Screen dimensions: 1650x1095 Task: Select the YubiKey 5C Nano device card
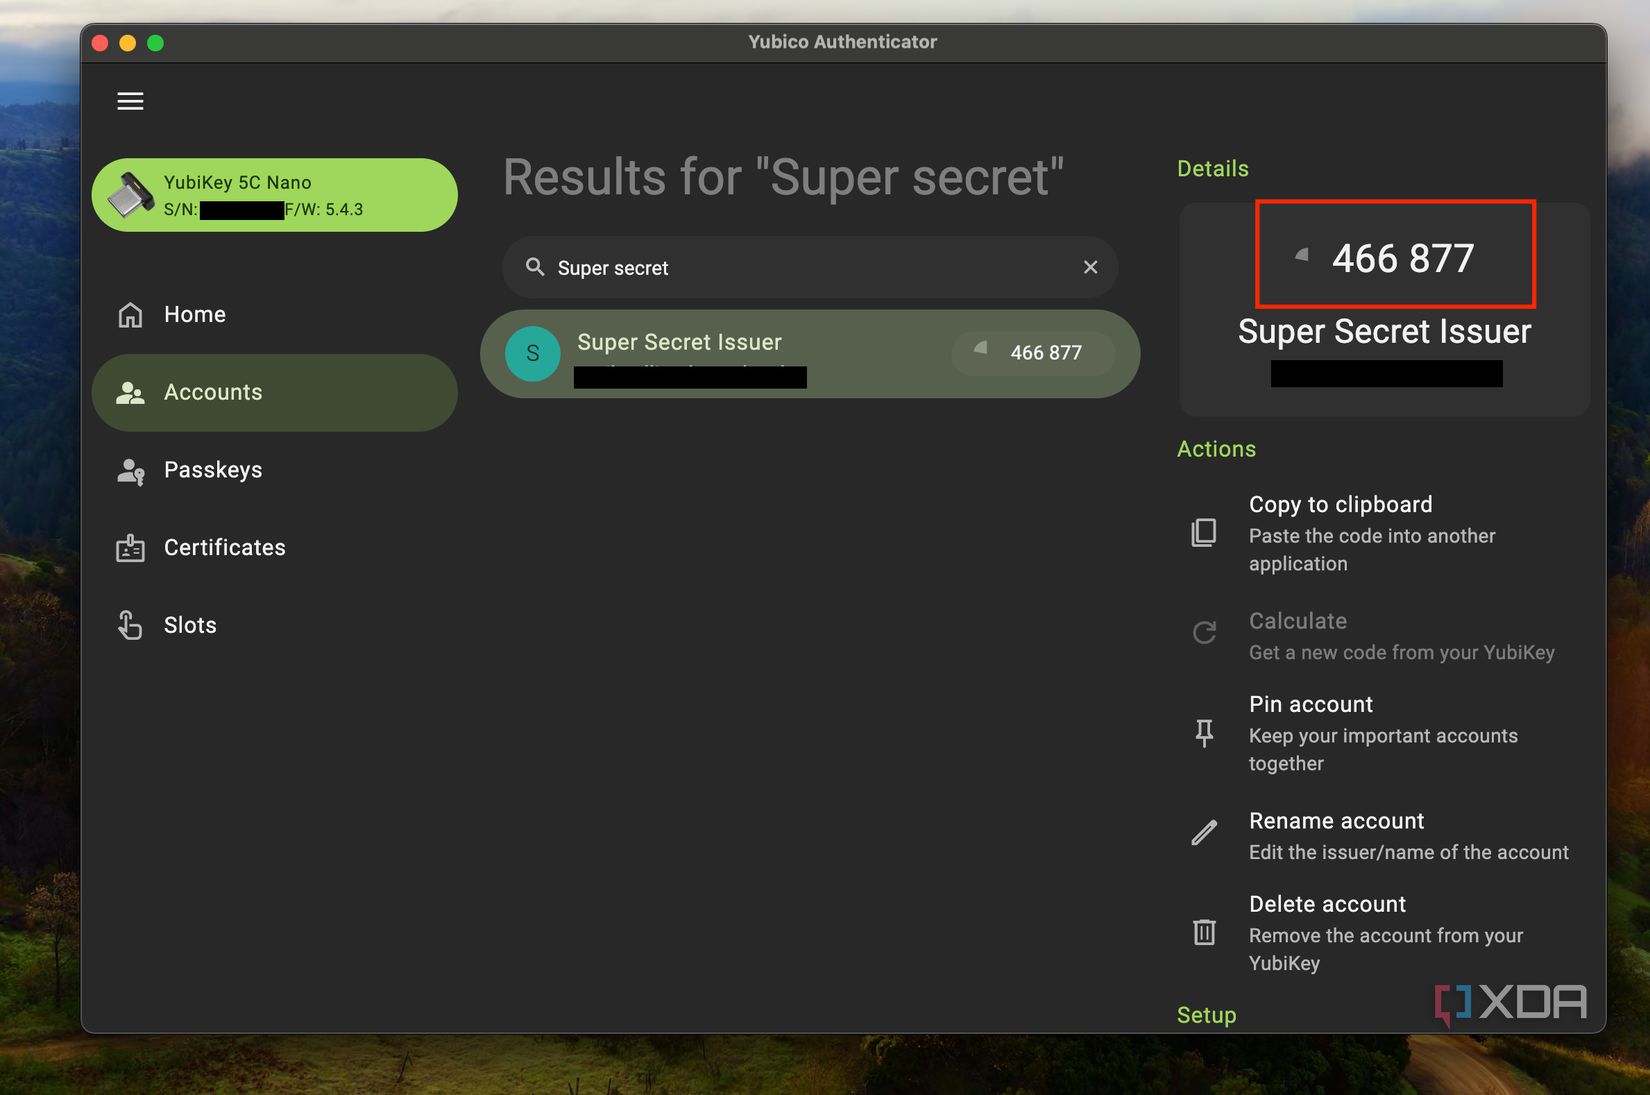274,195
